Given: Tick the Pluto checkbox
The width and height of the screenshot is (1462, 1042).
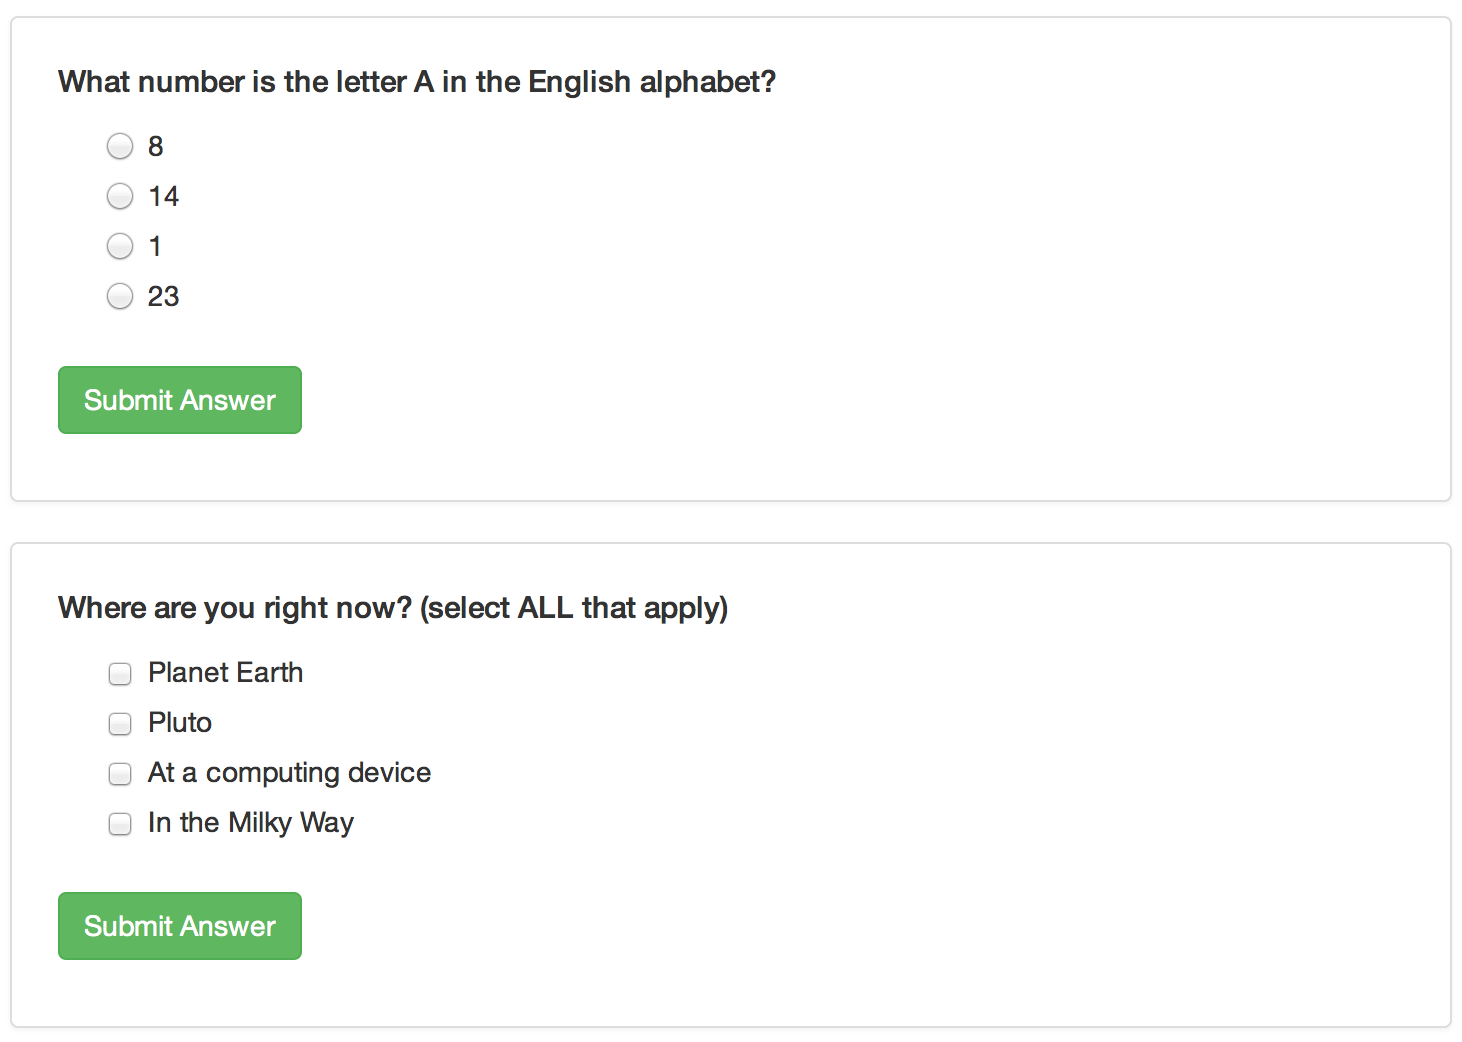Looking at the screenshot, I should 120,723.
